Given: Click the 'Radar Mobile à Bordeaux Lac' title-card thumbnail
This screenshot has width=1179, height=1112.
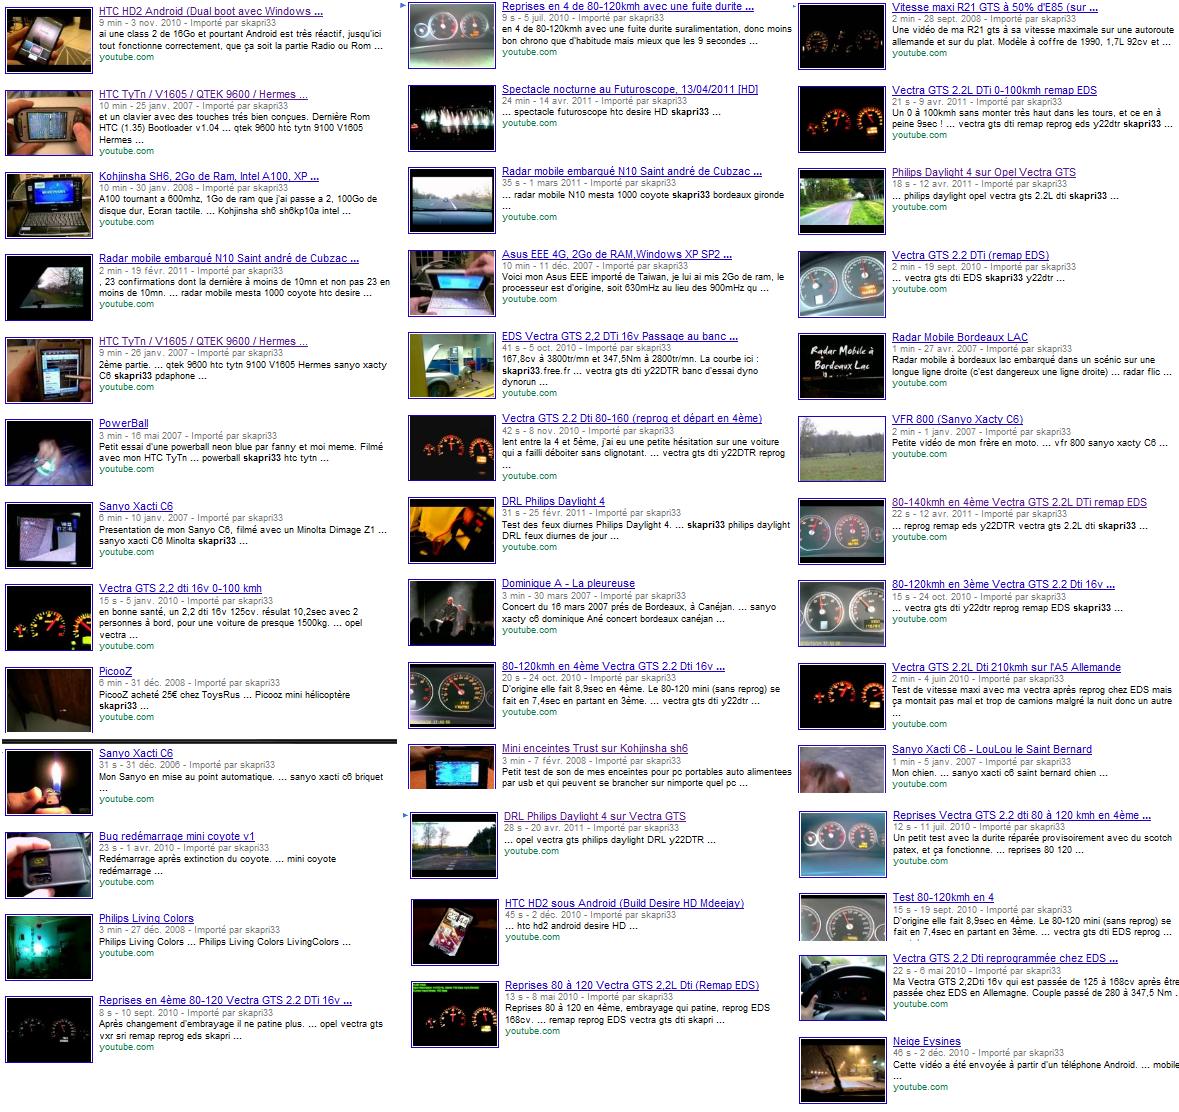Looking at the screenshot, I should (841, 365).
